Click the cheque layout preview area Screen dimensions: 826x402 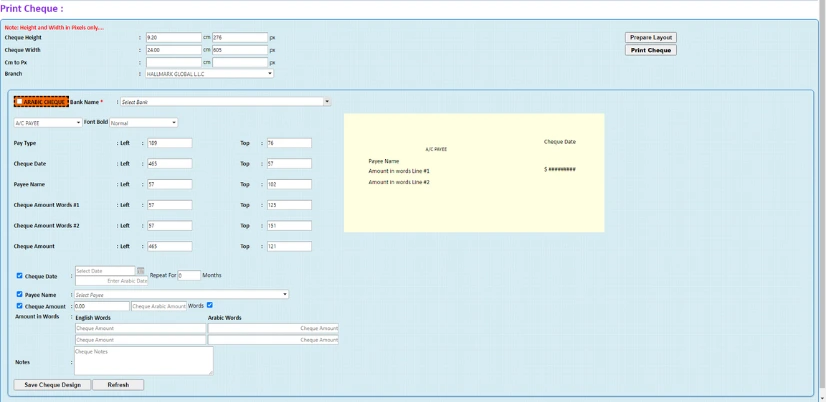(x=474, y=172)
